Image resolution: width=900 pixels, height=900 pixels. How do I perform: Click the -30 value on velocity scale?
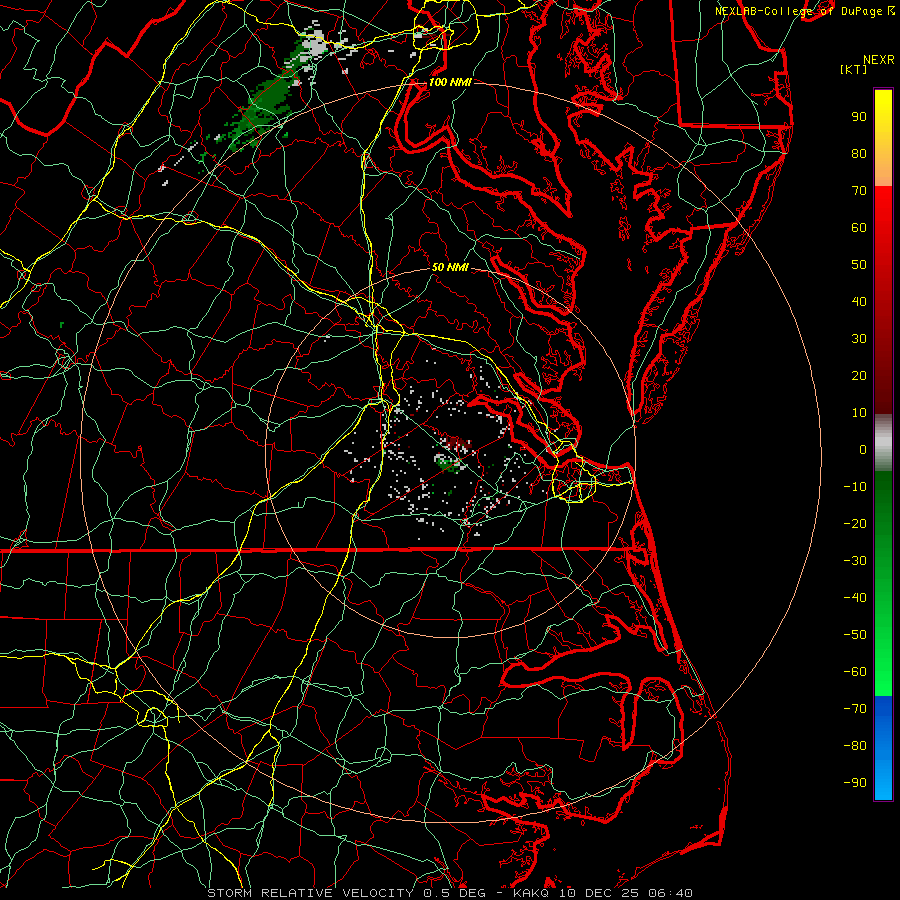pos(855,561)
